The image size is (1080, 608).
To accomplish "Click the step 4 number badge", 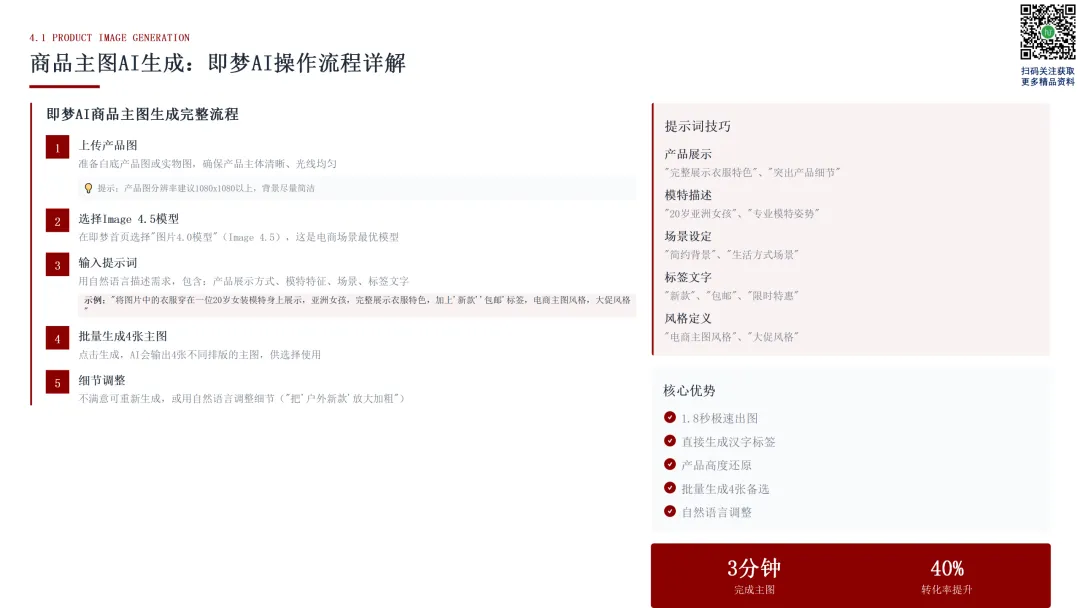I will 57,338.
